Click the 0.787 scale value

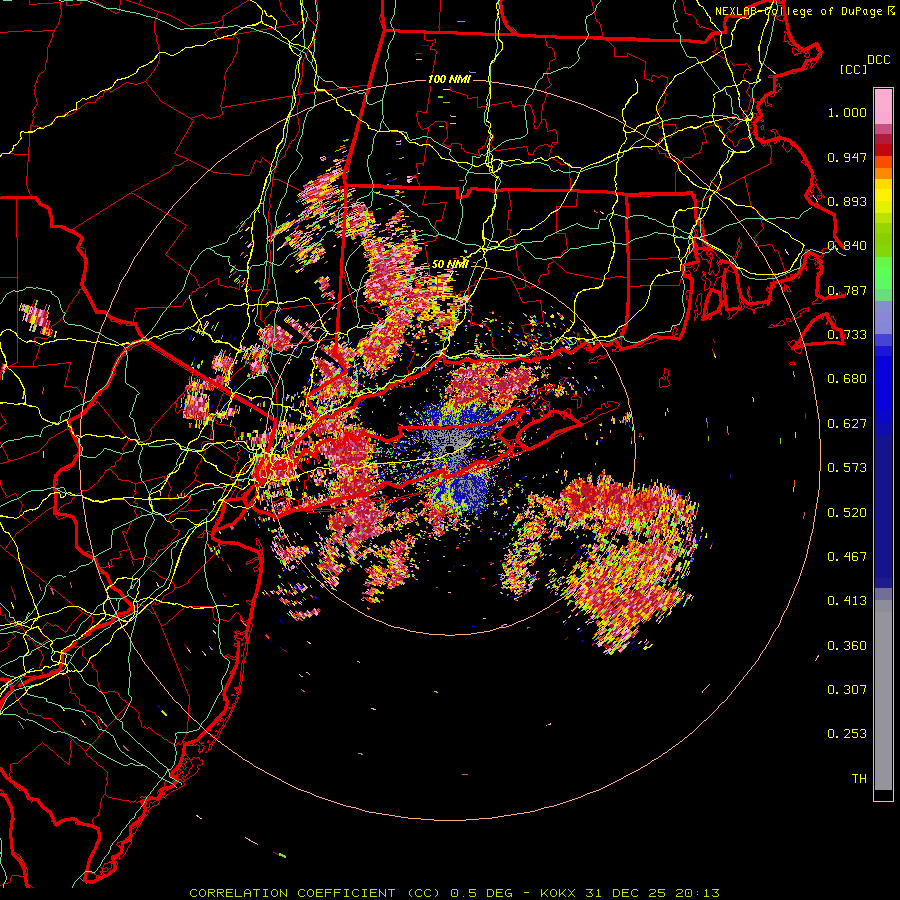(847, 290)
